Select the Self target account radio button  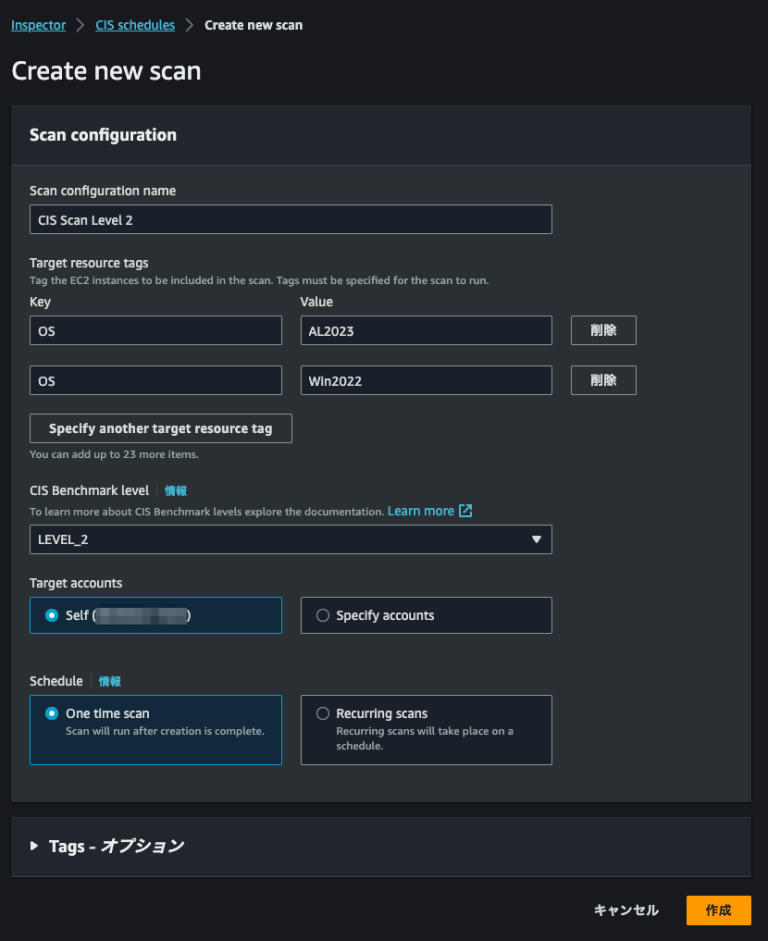coord(51,615)
